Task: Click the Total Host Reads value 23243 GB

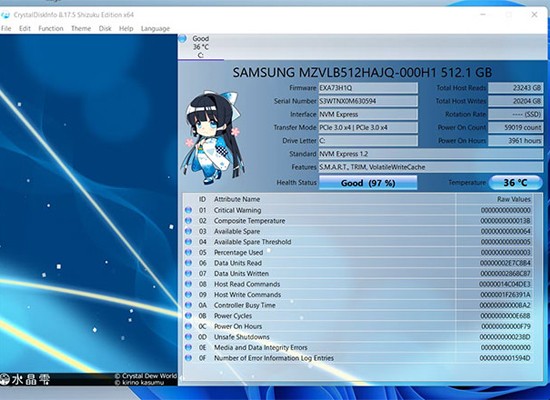Action: click(x=516, y=88)
